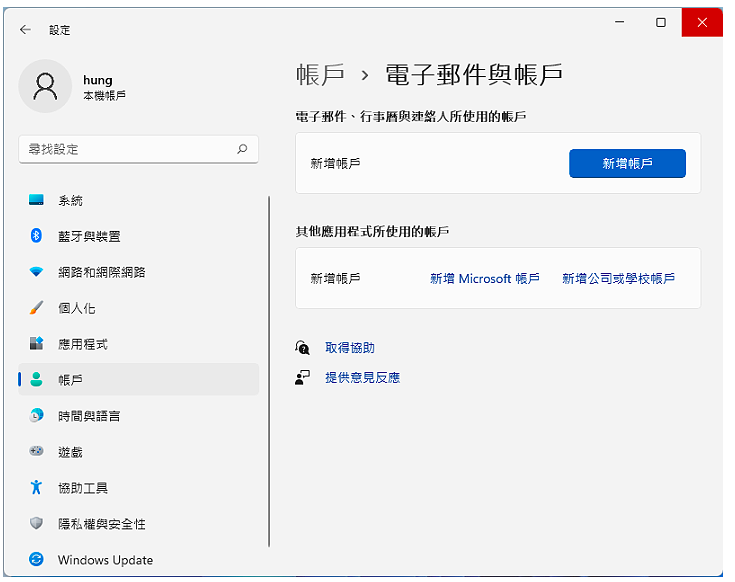The width and height of the screenshot is (735, 582).
Task: Click the shield icon for 隱私權與安全性
Action: point(36,523)
